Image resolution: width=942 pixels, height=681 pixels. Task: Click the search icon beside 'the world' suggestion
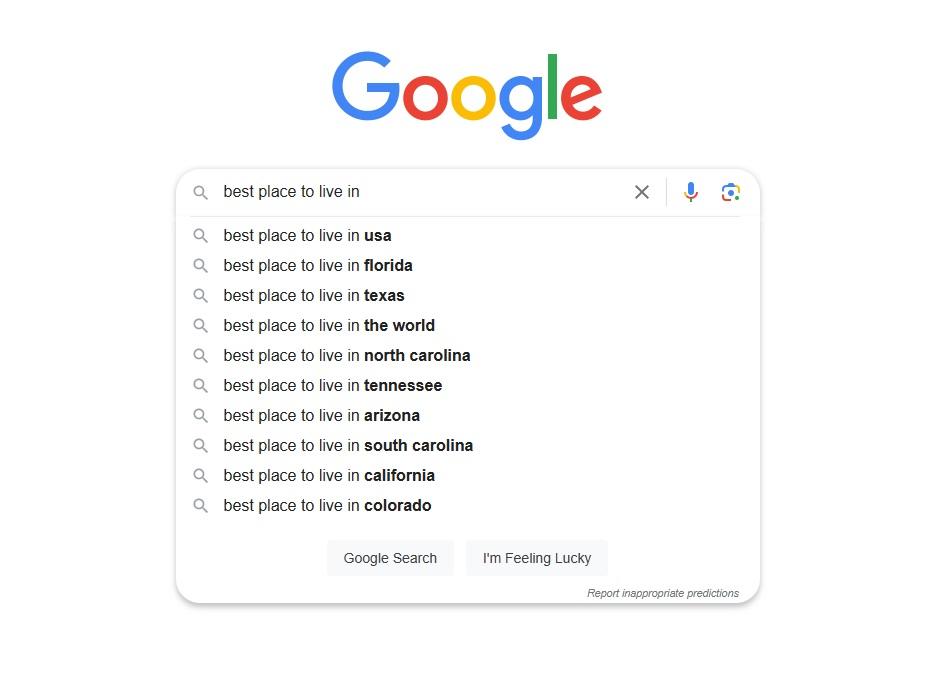[x=201, y=326]
